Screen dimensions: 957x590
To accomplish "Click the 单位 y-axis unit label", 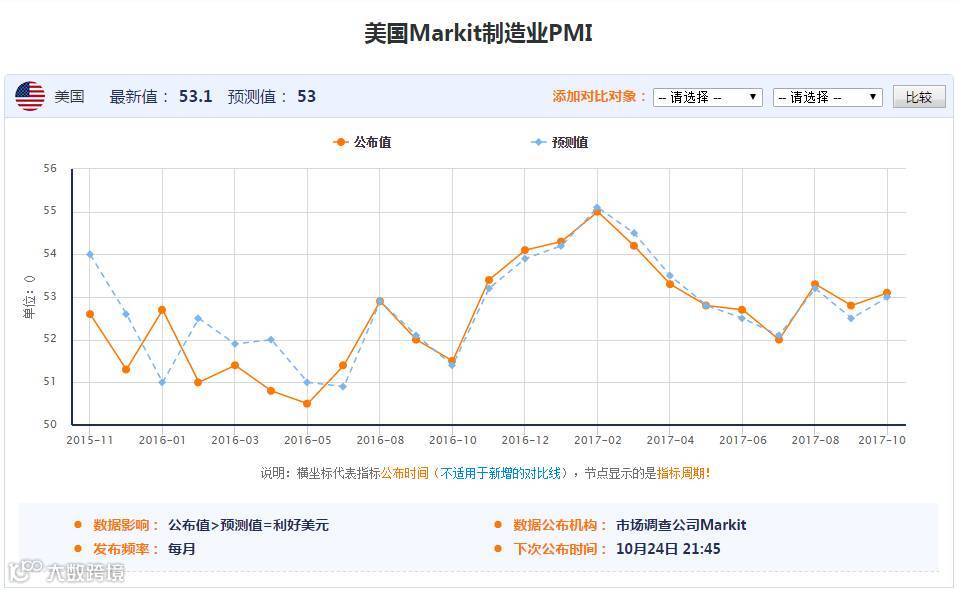I will click(29, 297).
